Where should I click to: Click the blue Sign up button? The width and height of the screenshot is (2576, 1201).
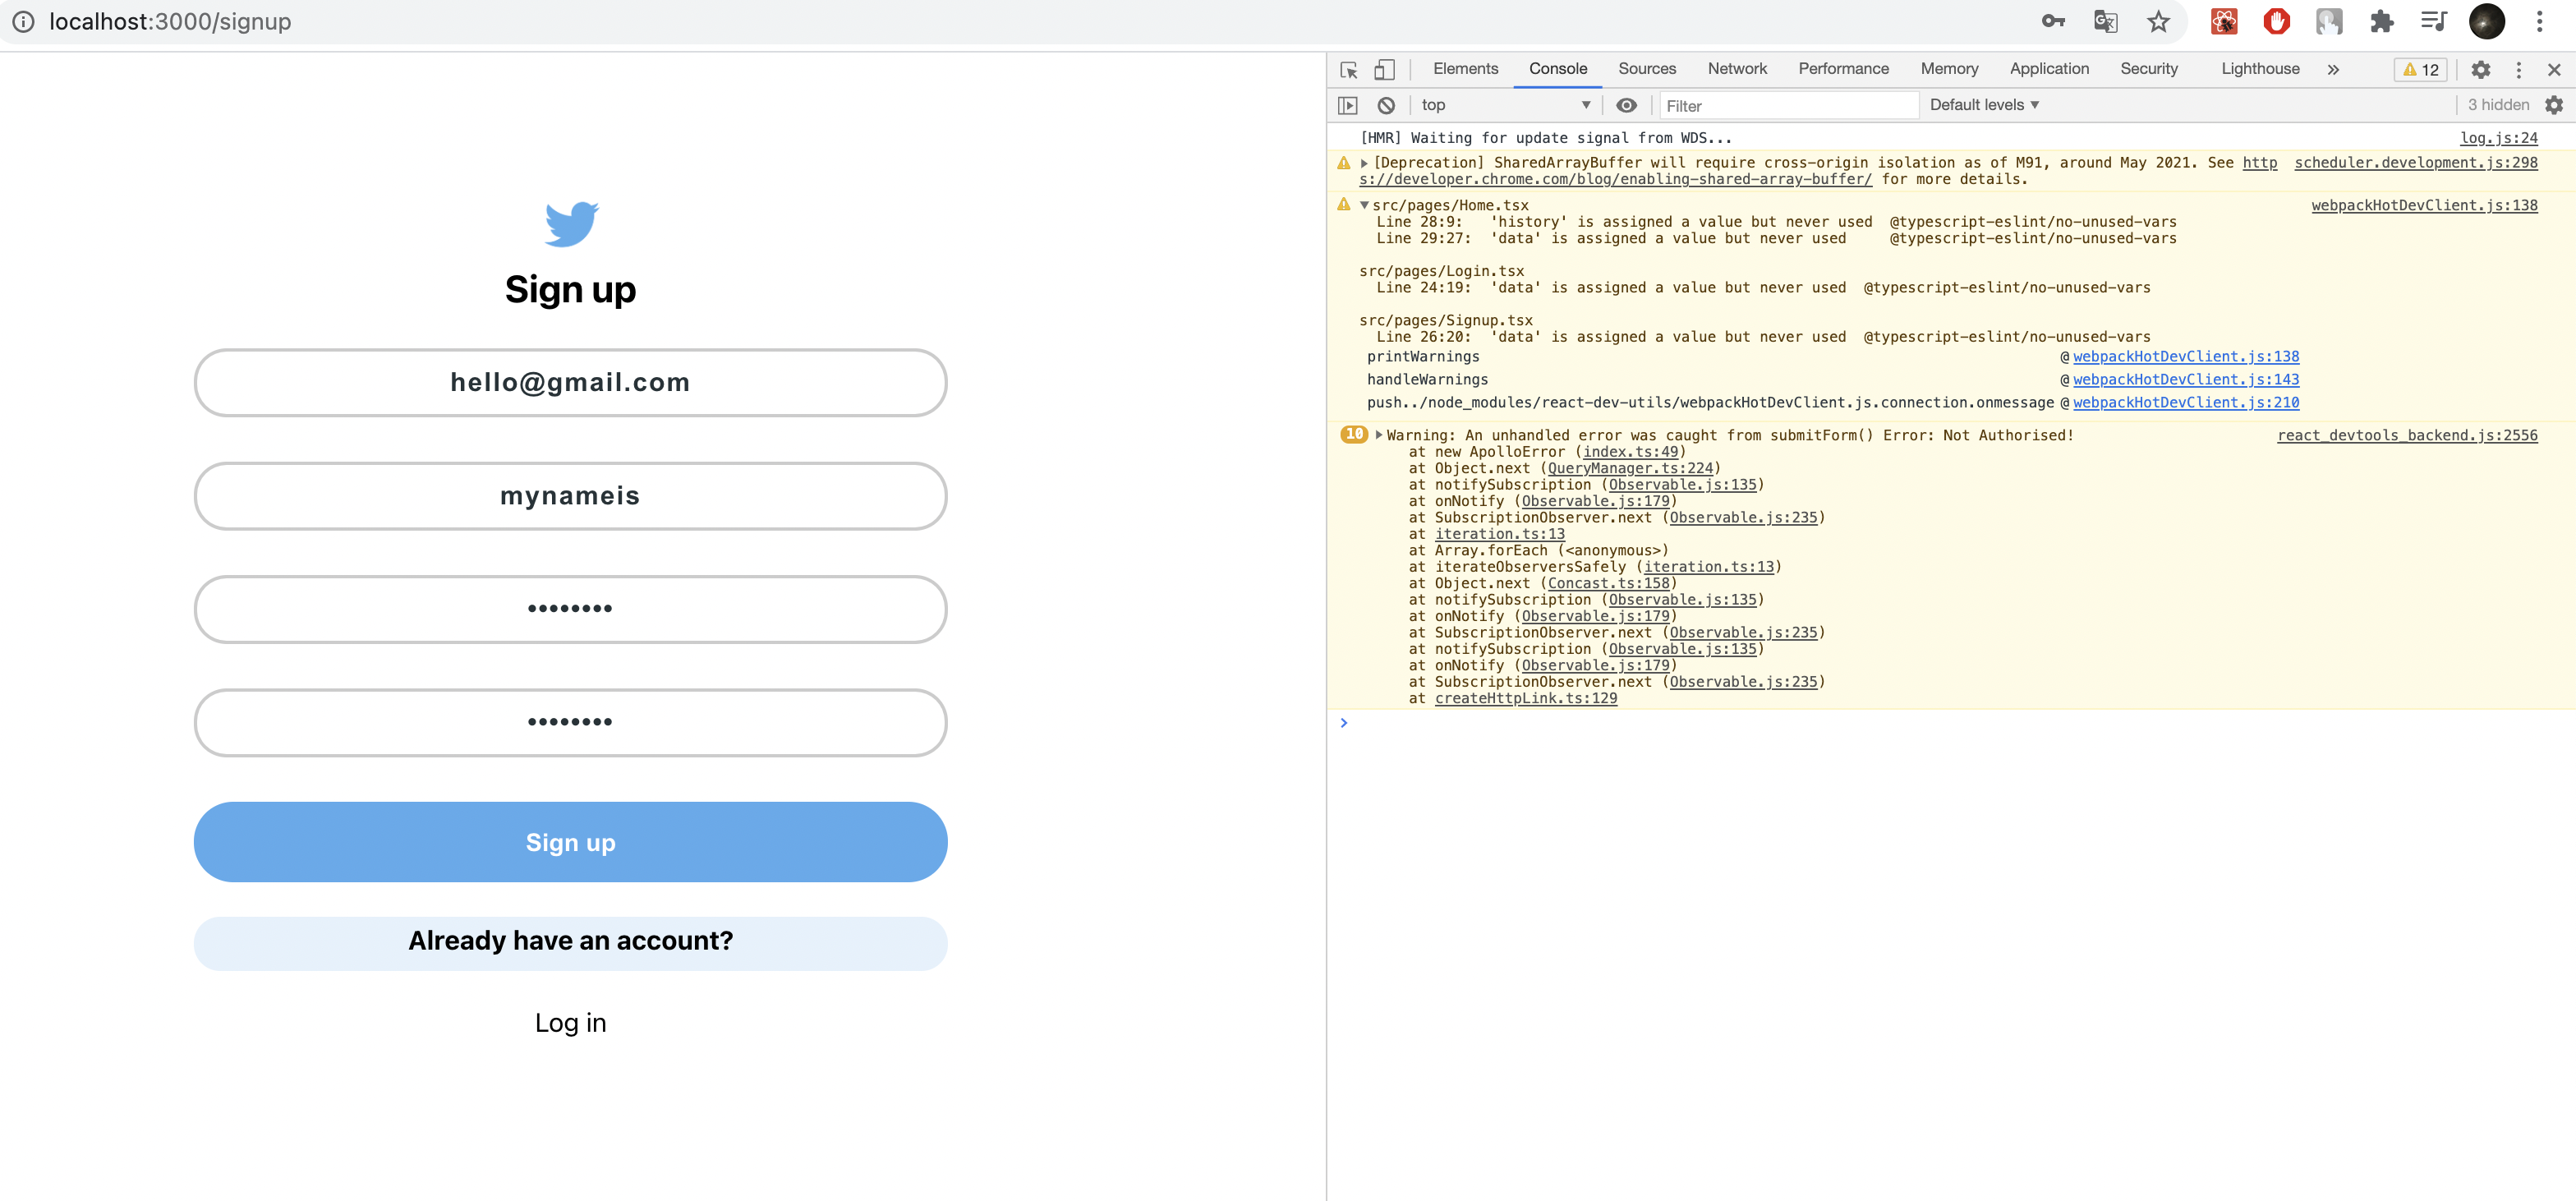pos(570,842)
